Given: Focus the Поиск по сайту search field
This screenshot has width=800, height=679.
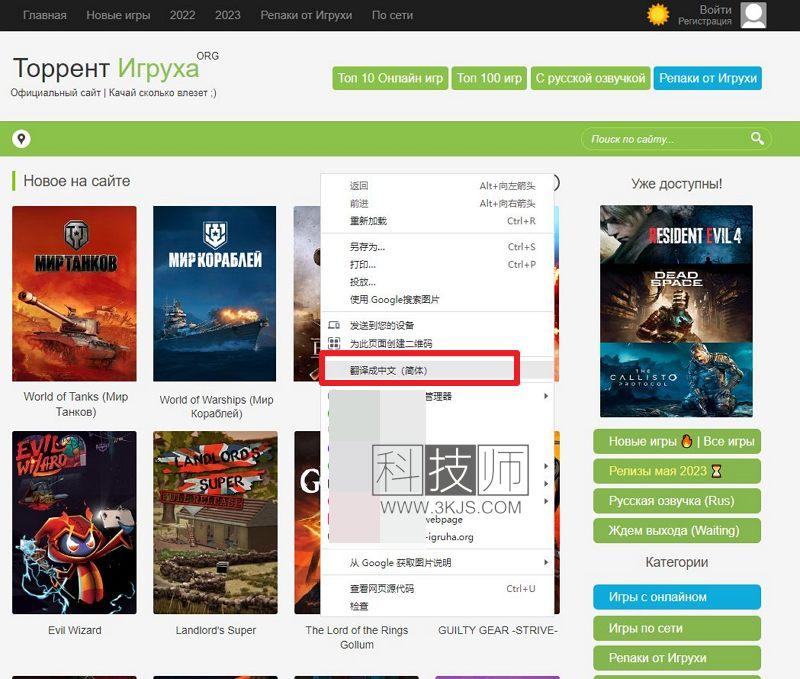Looking at the screenshot, I should 676,139.
